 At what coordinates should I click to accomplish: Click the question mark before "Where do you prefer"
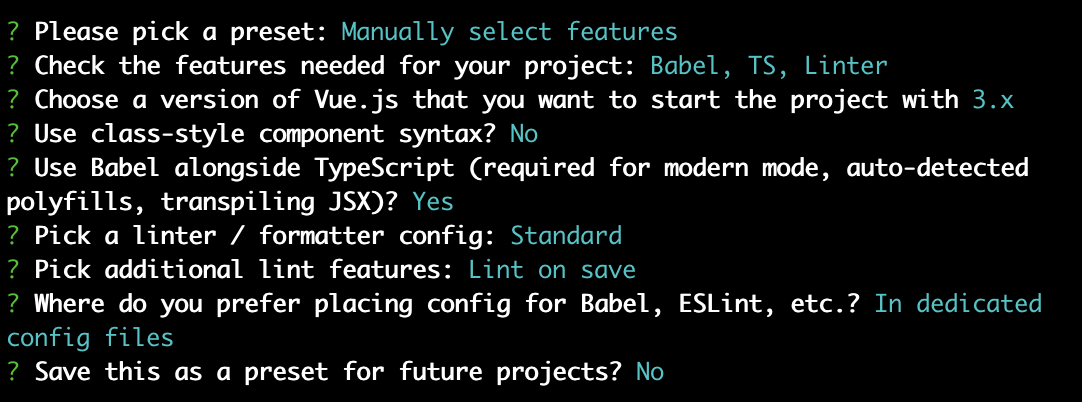click(13, 304)
